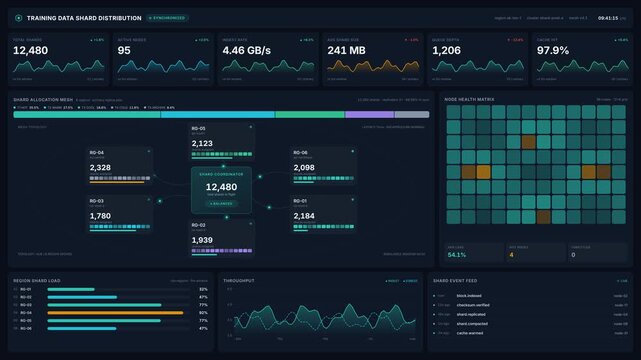Open the 97.9% cache hit card
This screenshot has height=360, width=641.
(x=582, y=59)
